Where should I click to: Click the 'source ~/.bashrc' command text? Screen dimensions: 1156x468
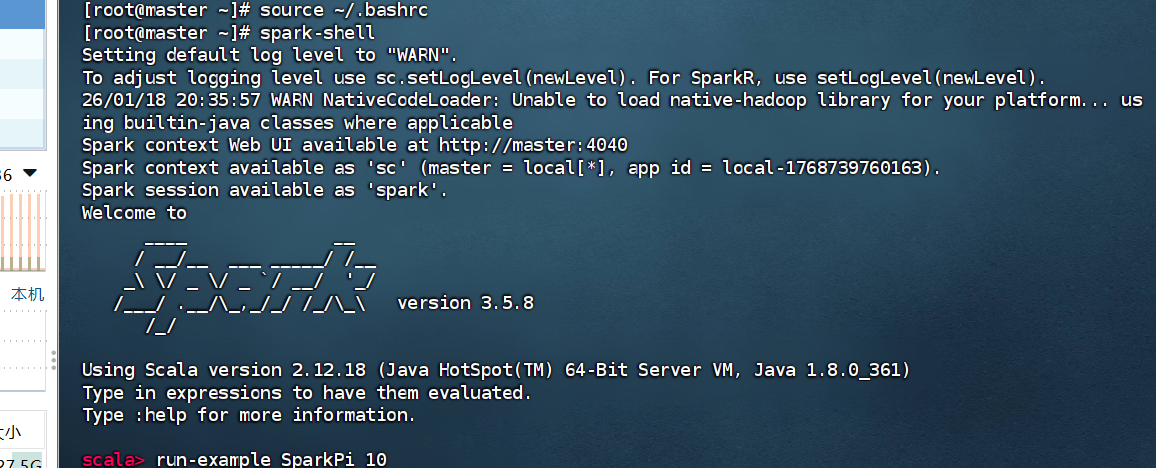click(343, 11)
